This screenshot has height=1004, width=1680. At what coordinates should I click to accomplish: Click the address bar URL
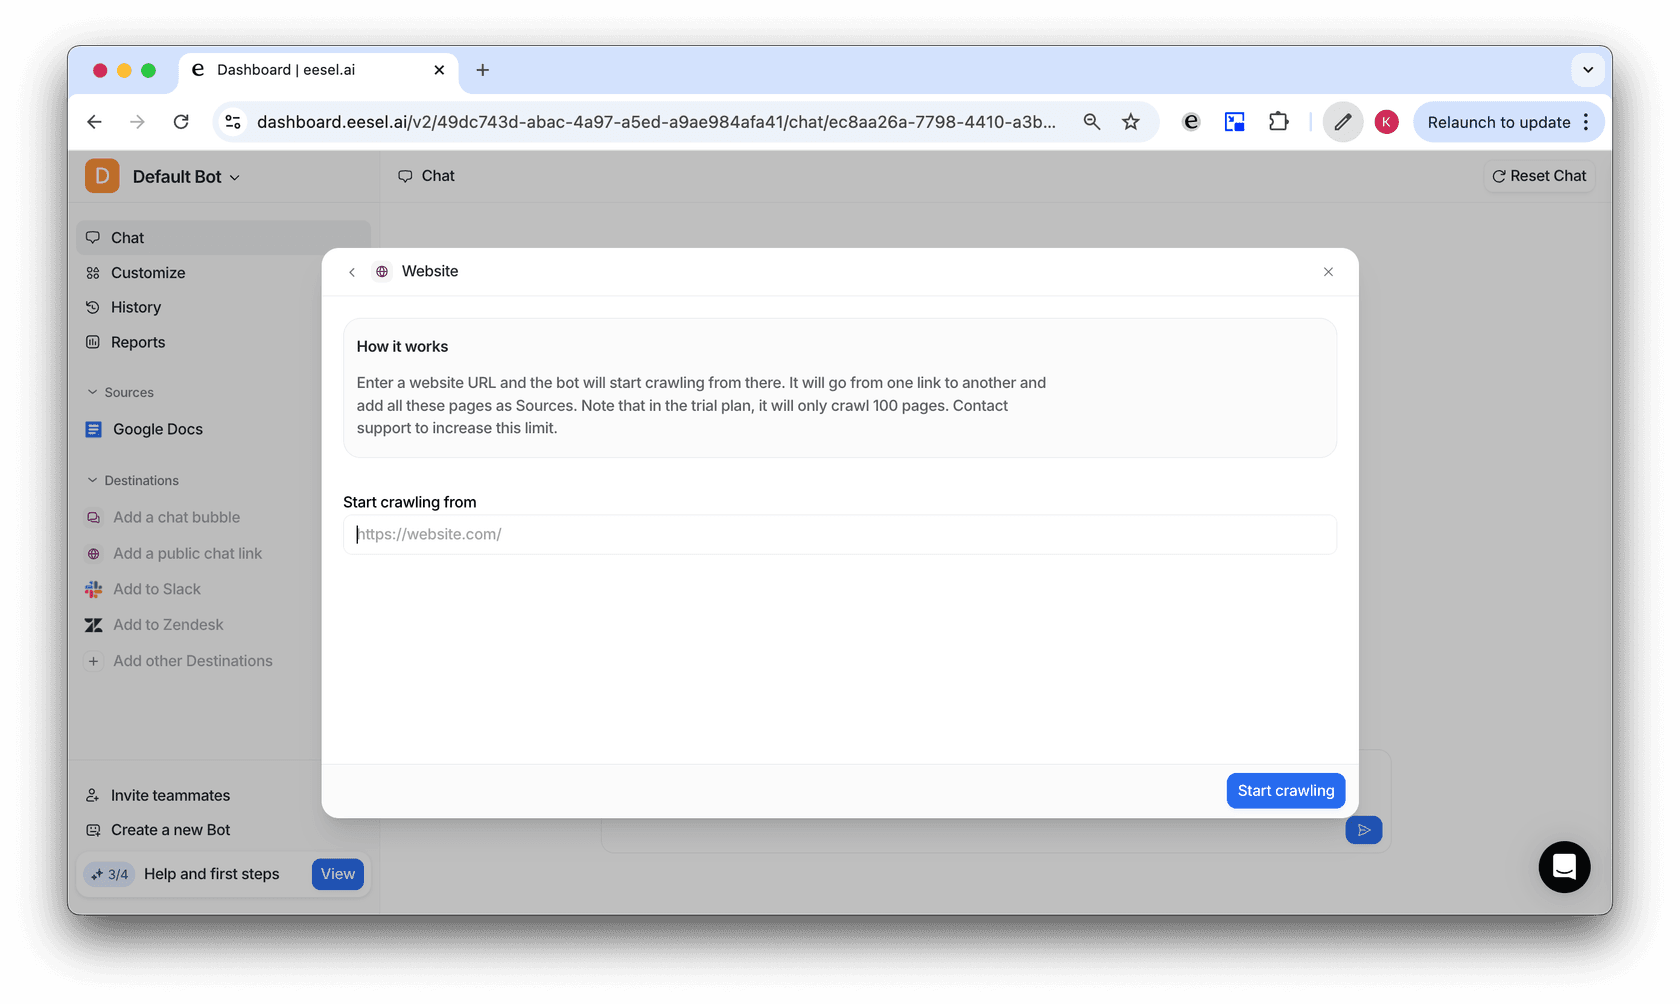656,122
